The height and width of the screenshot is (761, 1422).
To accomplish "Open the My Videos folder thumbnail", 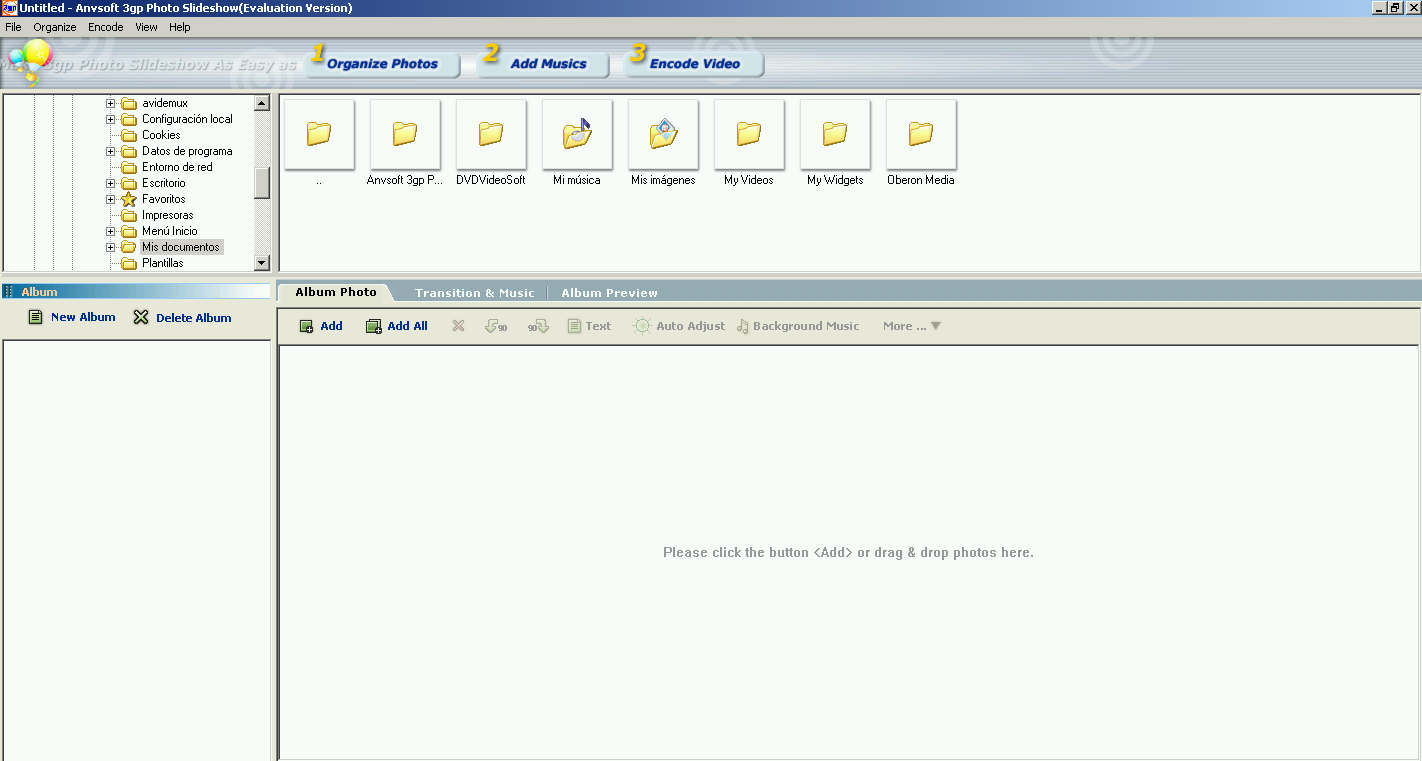I will click(x=749, y=134).
